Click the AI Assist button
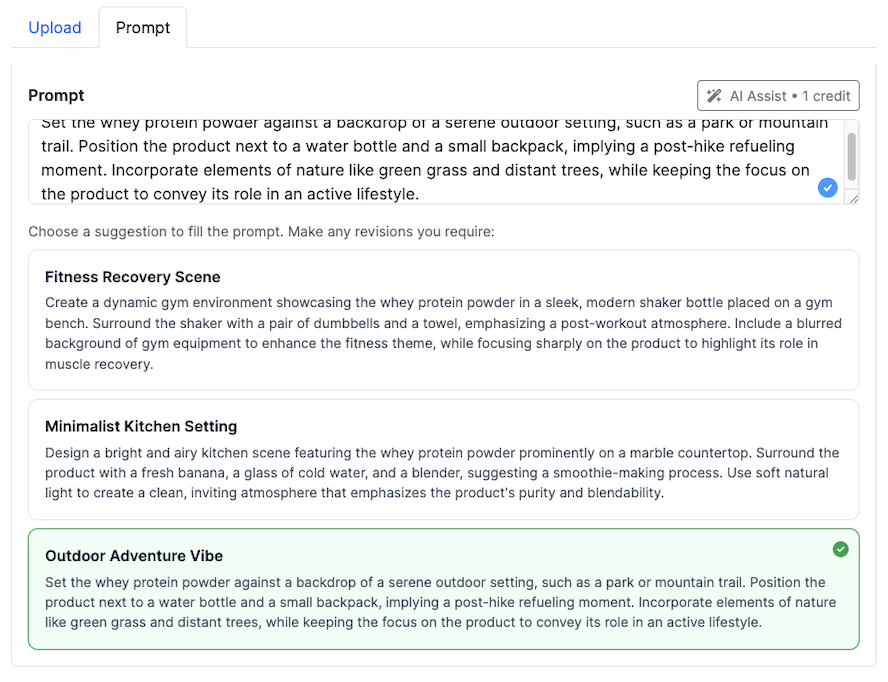This screenshot has width=888, height=682. click(x=778, y=96)
